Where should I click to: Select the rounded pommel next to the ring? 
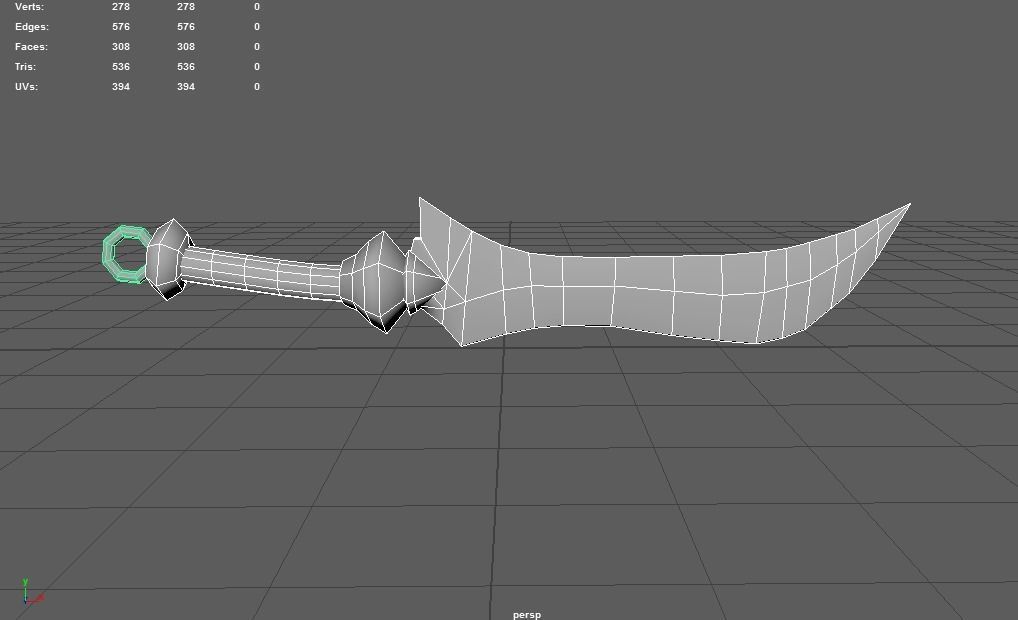(168, 258)
